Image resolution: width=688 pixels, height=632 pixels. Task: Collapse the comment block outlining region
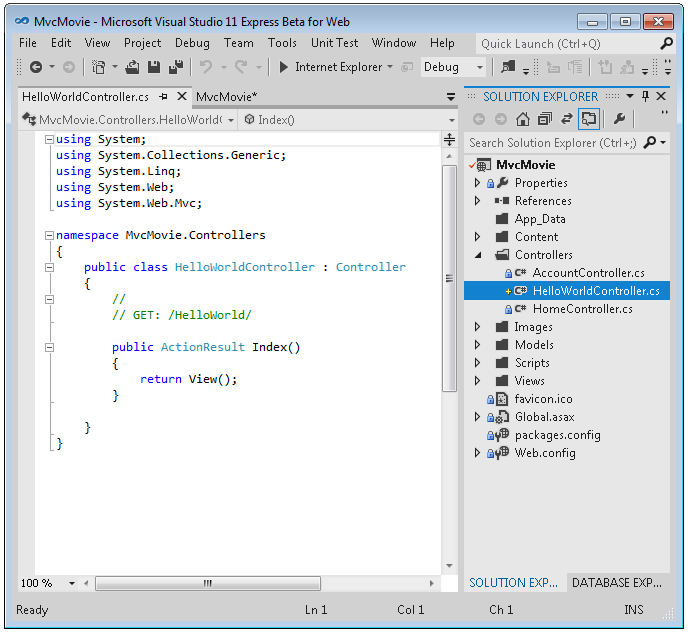[49, 299]
